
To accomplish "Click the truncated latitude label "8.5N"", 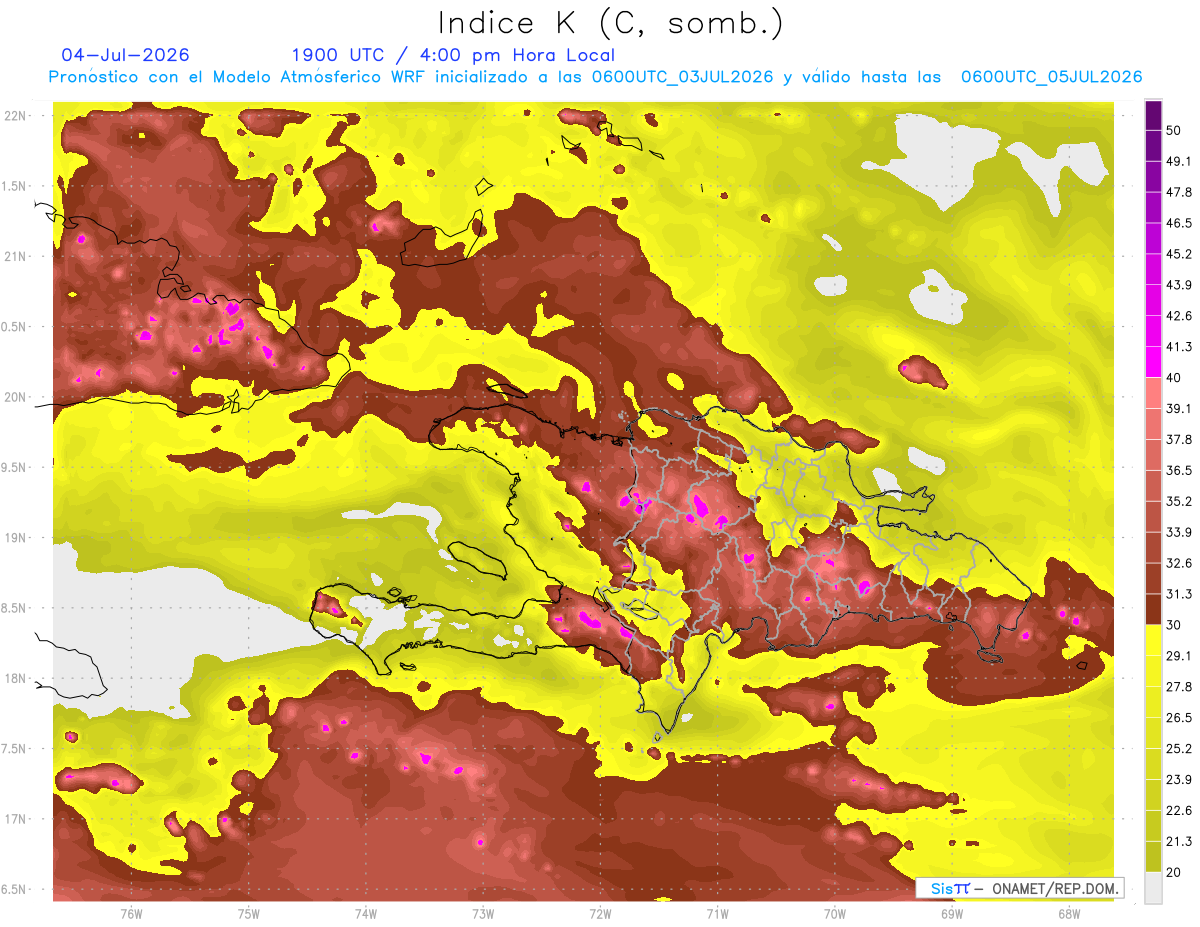I will click(15, 608).
